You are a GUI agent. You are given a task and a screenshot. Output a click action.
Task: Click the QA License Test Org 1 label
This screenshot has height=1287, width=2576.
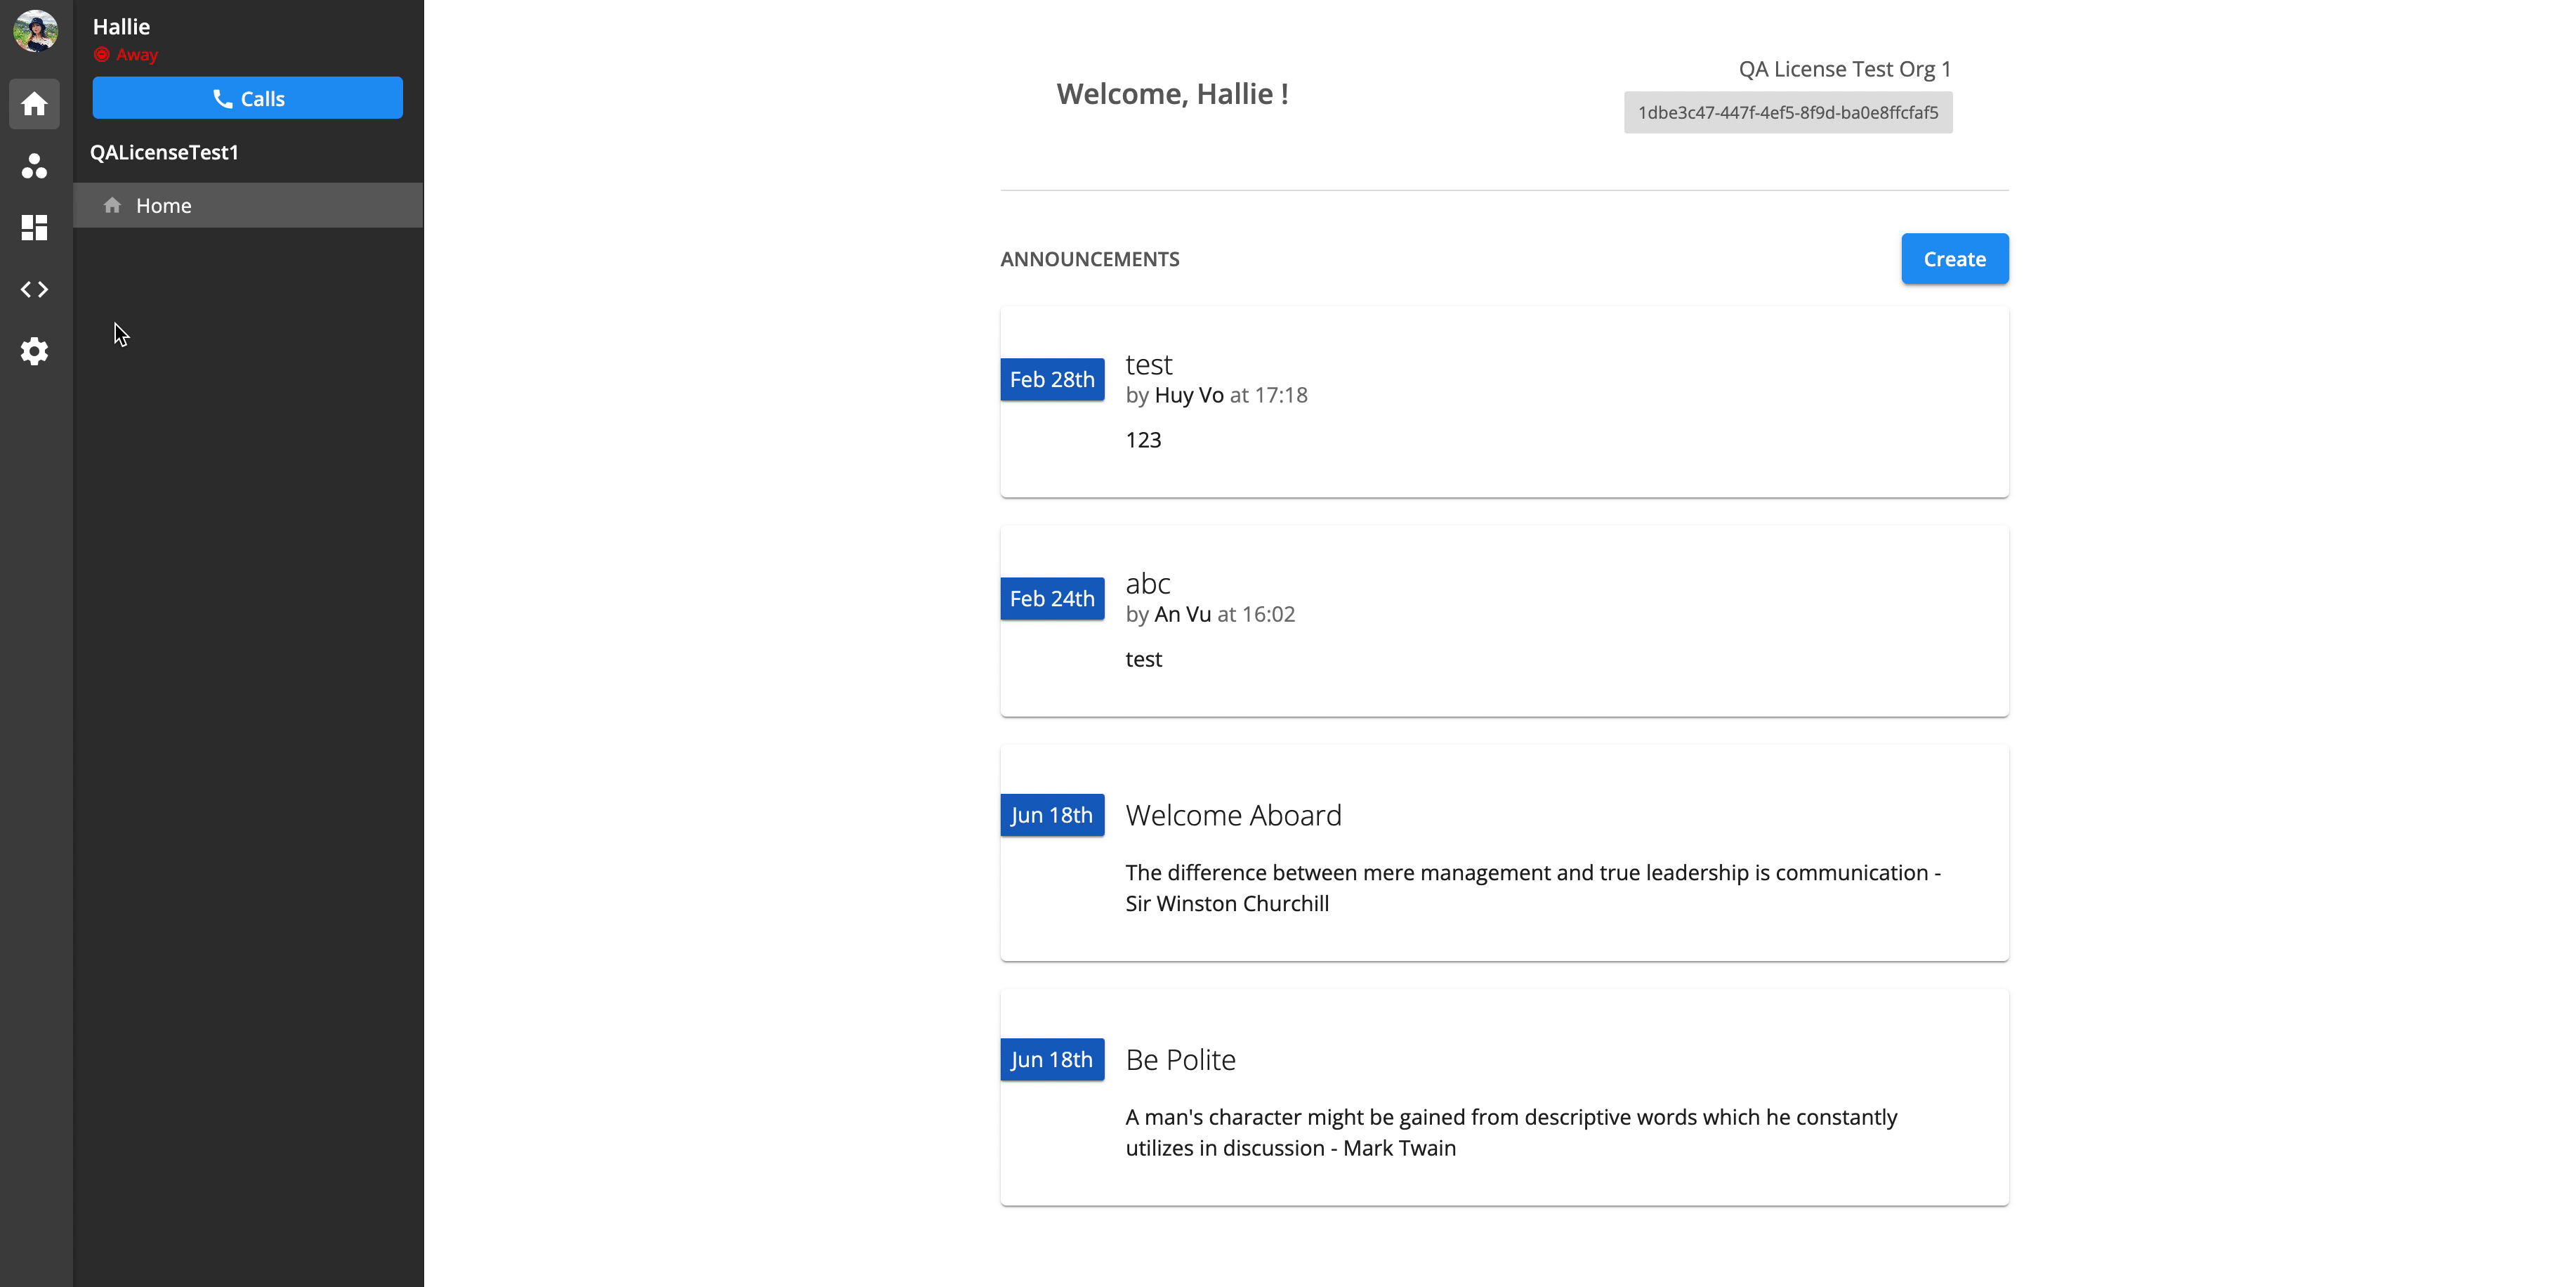point(1844,69)
